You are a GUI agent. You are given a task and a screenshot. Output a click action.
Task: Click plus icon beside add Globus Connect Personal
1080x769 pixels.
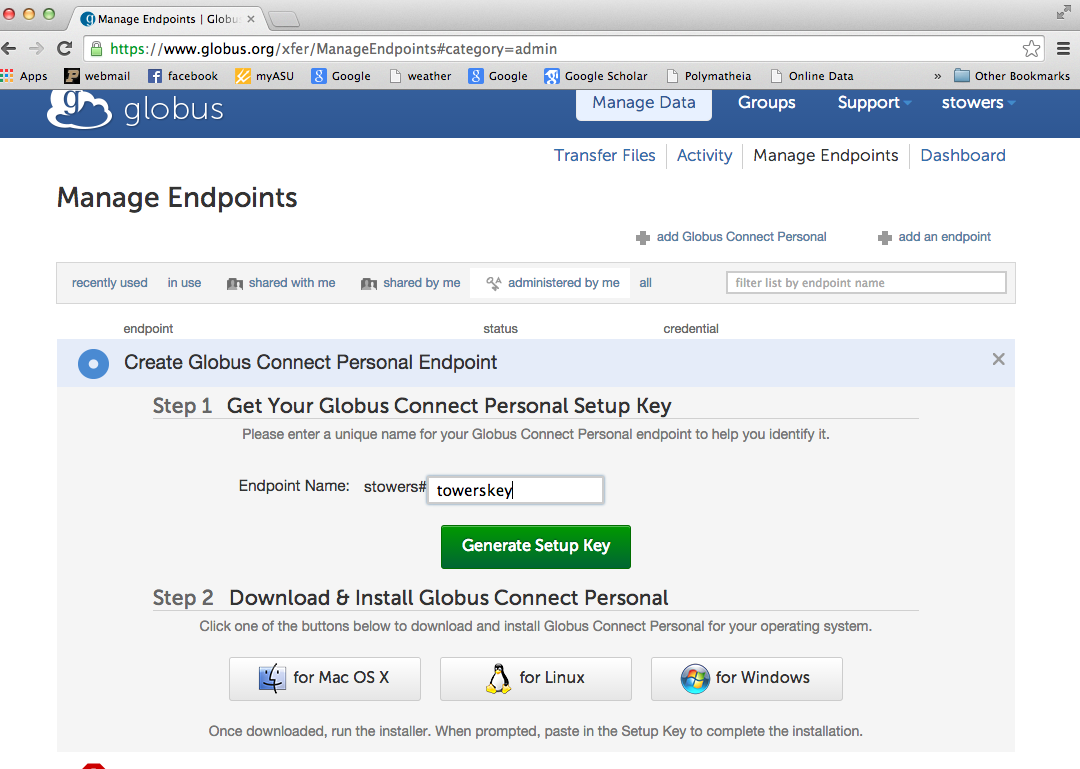(x=643, y=238)
